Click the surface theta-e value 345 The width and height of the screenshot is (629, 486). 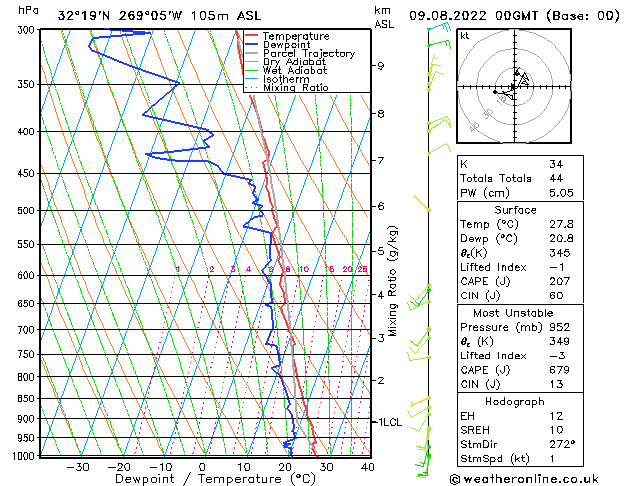tap(560, 253)
